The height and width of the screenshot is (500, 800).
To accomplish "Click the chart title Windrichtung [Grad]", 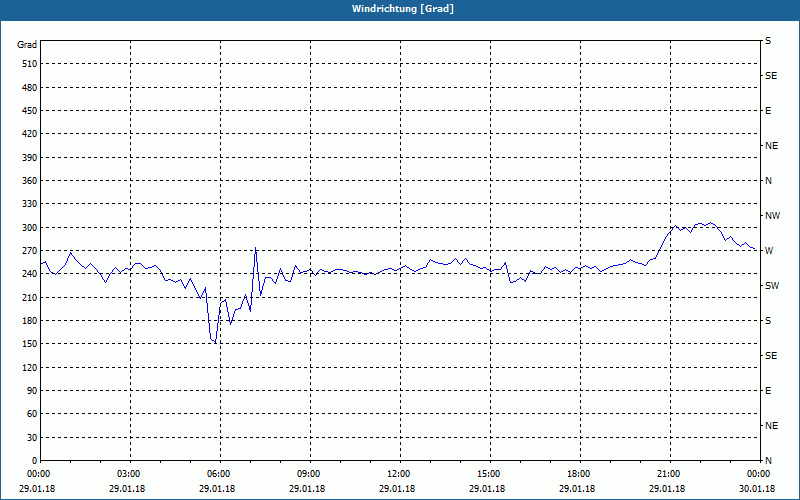I will click(403, 9).
